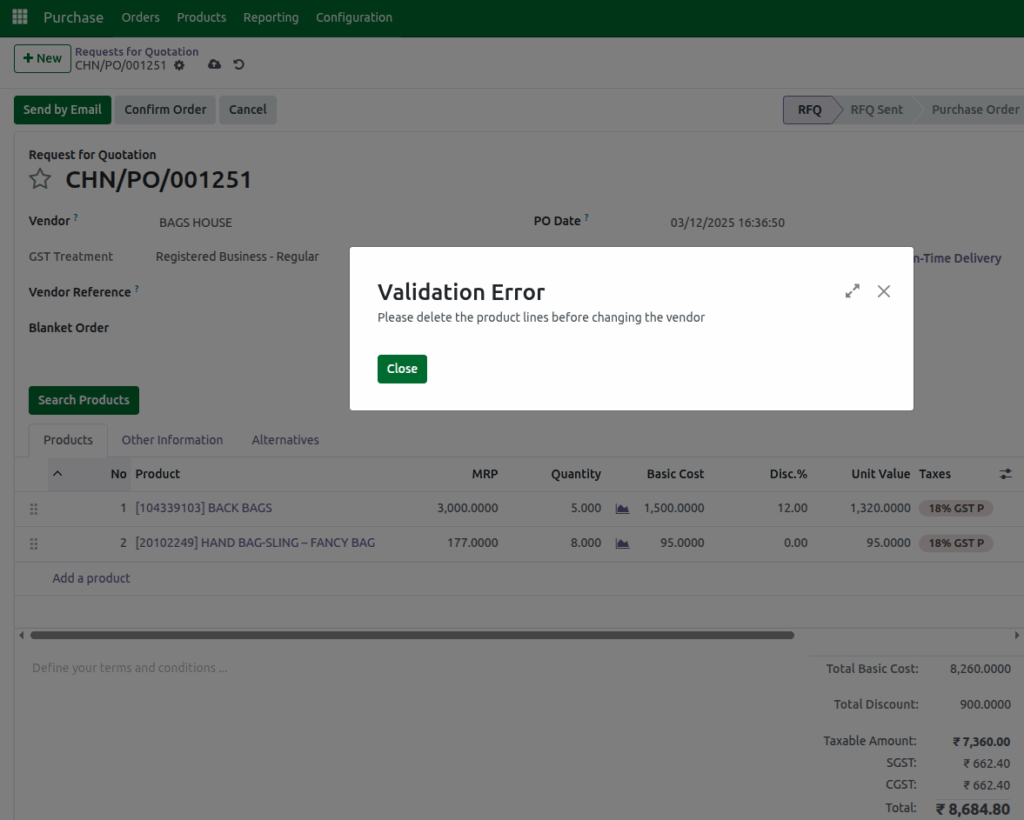Select the Add a product link
Viewport: 1024px width, 820px height.
pyautogui.click(x=91, y=578)
